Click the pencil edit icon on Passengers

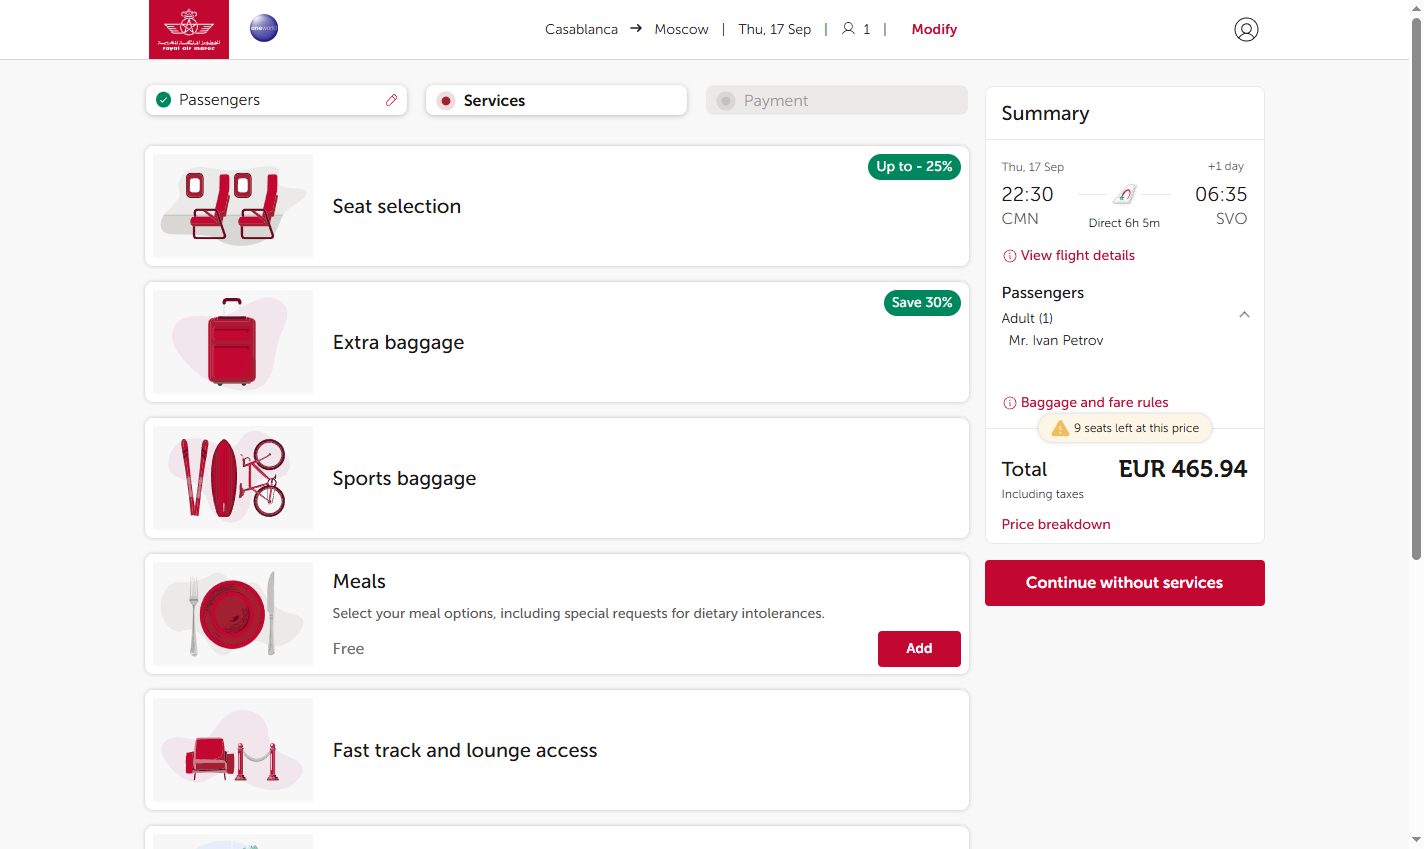coord(391,100)
